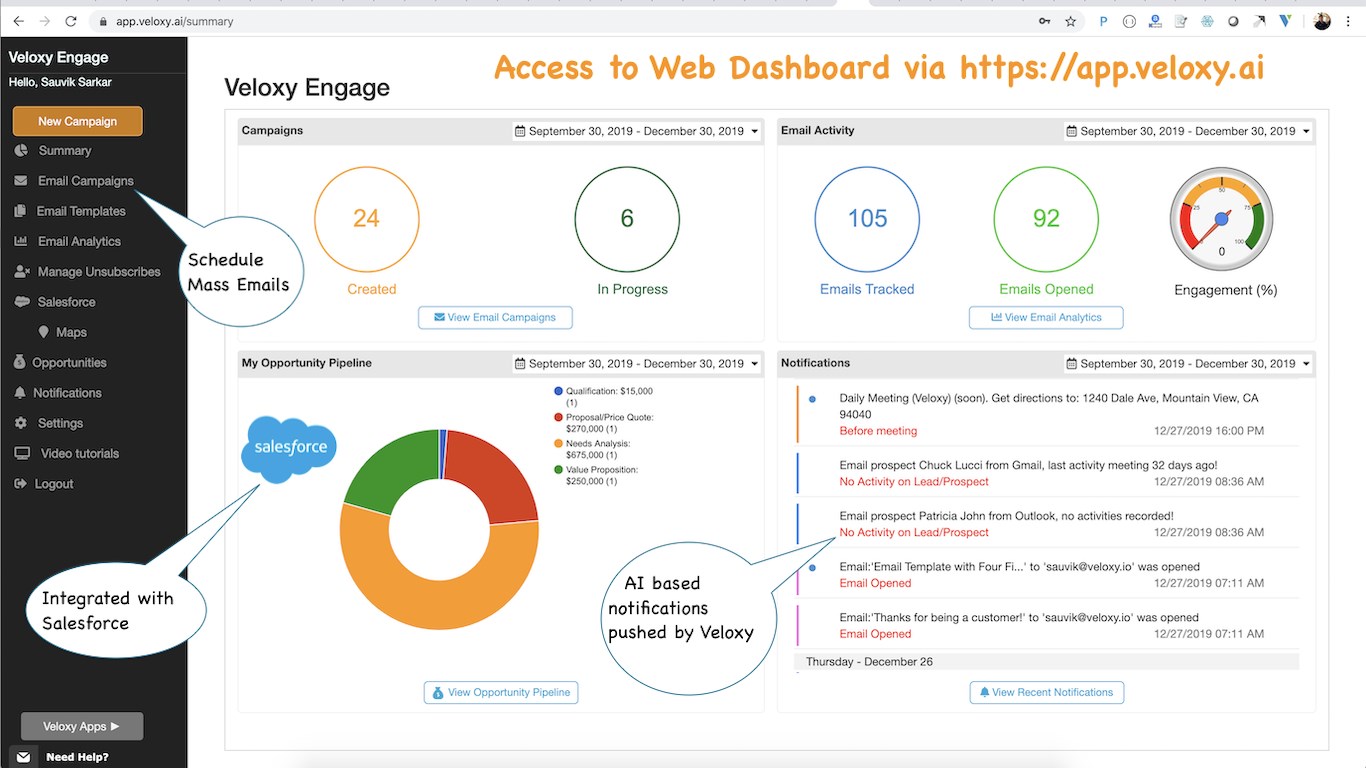This screenshot has height=768, width=1366.
Task: Open the Patricia John prospect notification
Action: 1048,524
